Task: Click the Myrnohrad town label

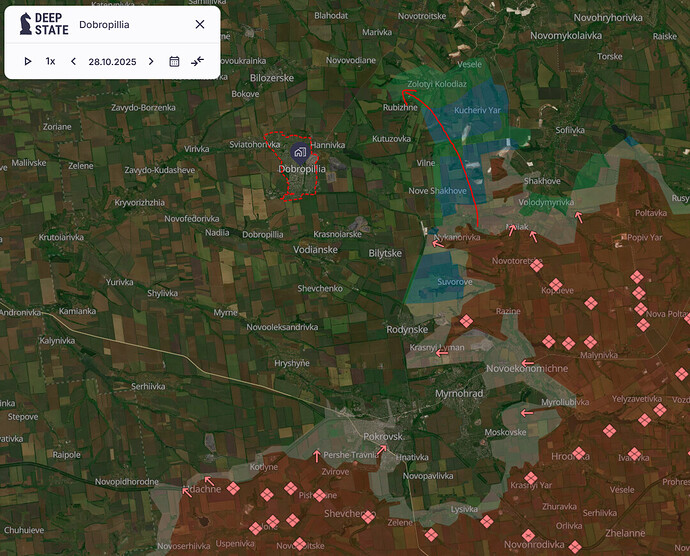Action: pyautogui.click(x=459, y=394)
